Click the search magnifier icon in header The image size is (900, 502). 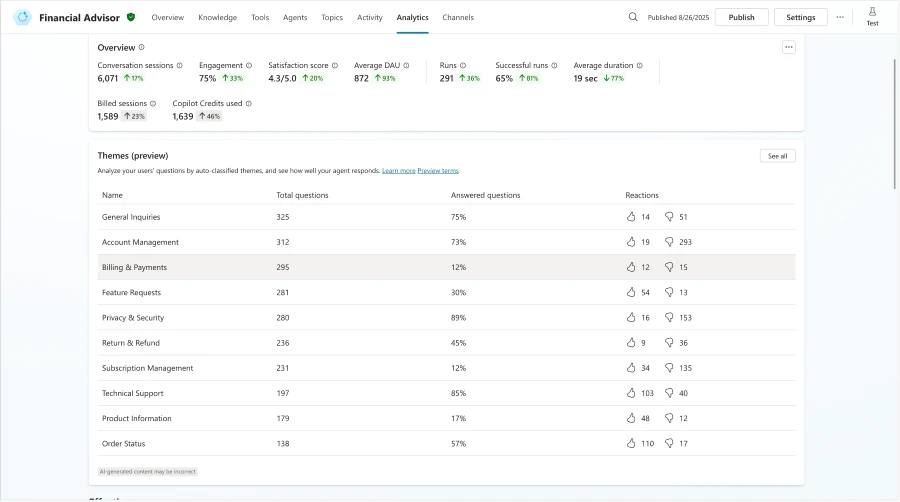pos(633,17)
